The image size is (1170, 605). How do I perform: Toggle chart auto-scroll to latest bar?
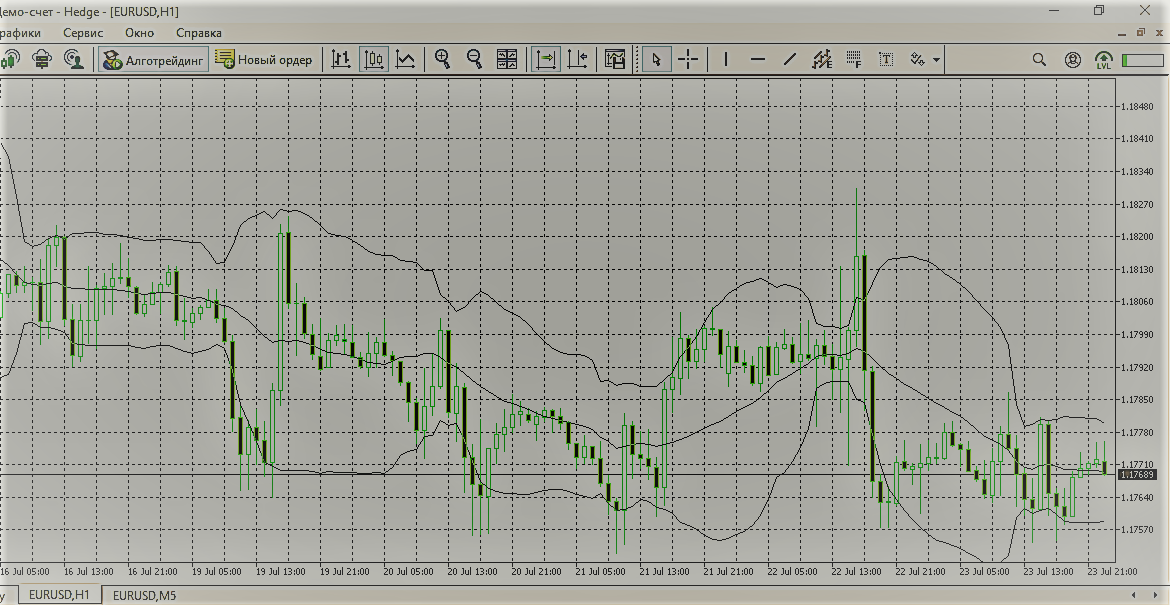click(545, 59)
